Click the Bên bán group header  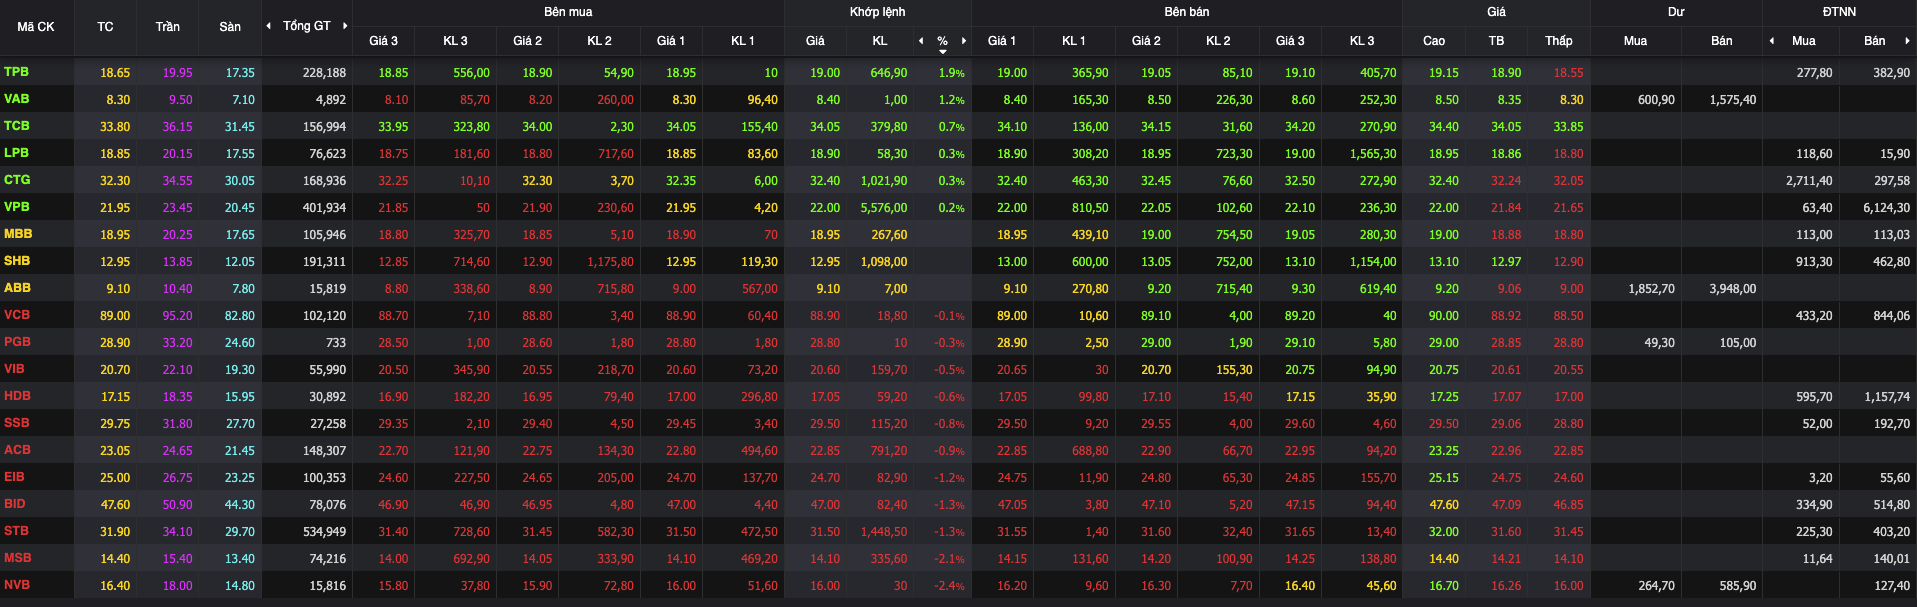pos(1186,12)
